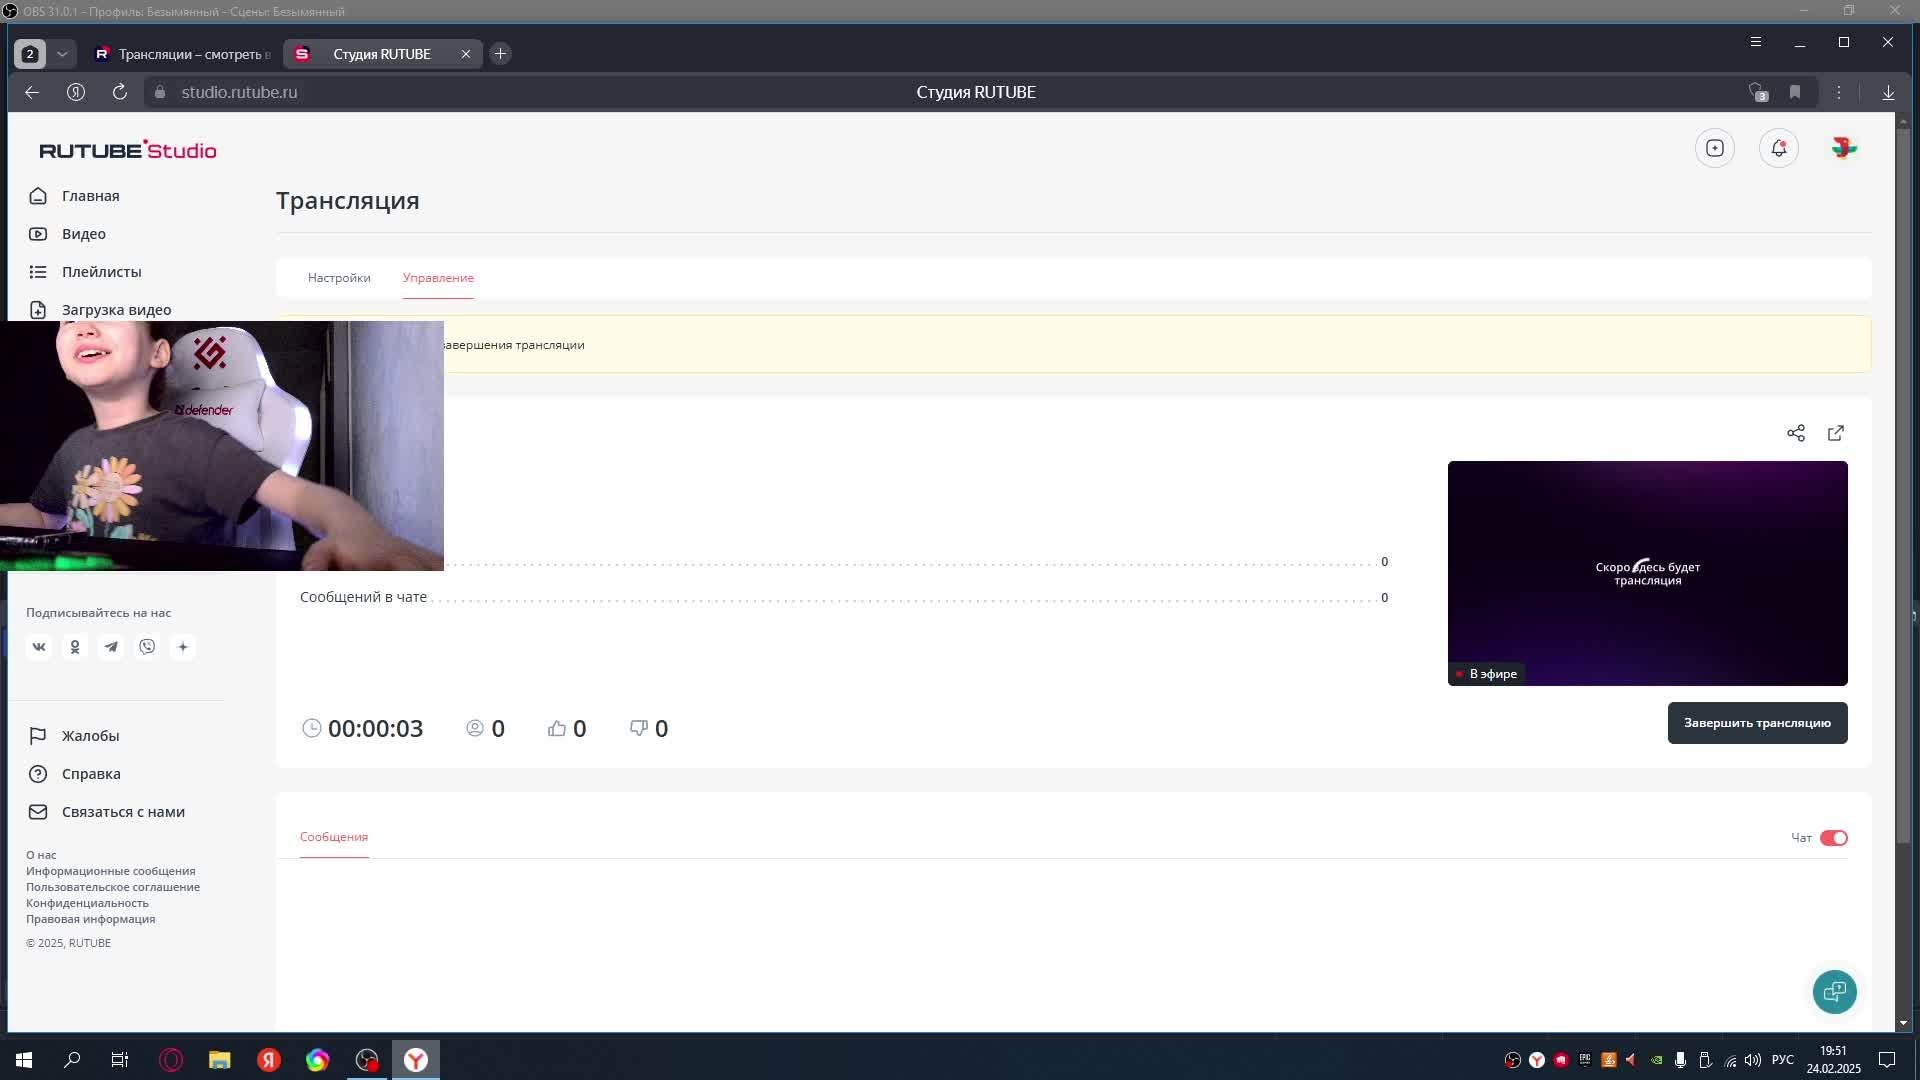Expand more social links plus icon
Viewport: 1920px width, 1080px height.
[x=183, y=647]
